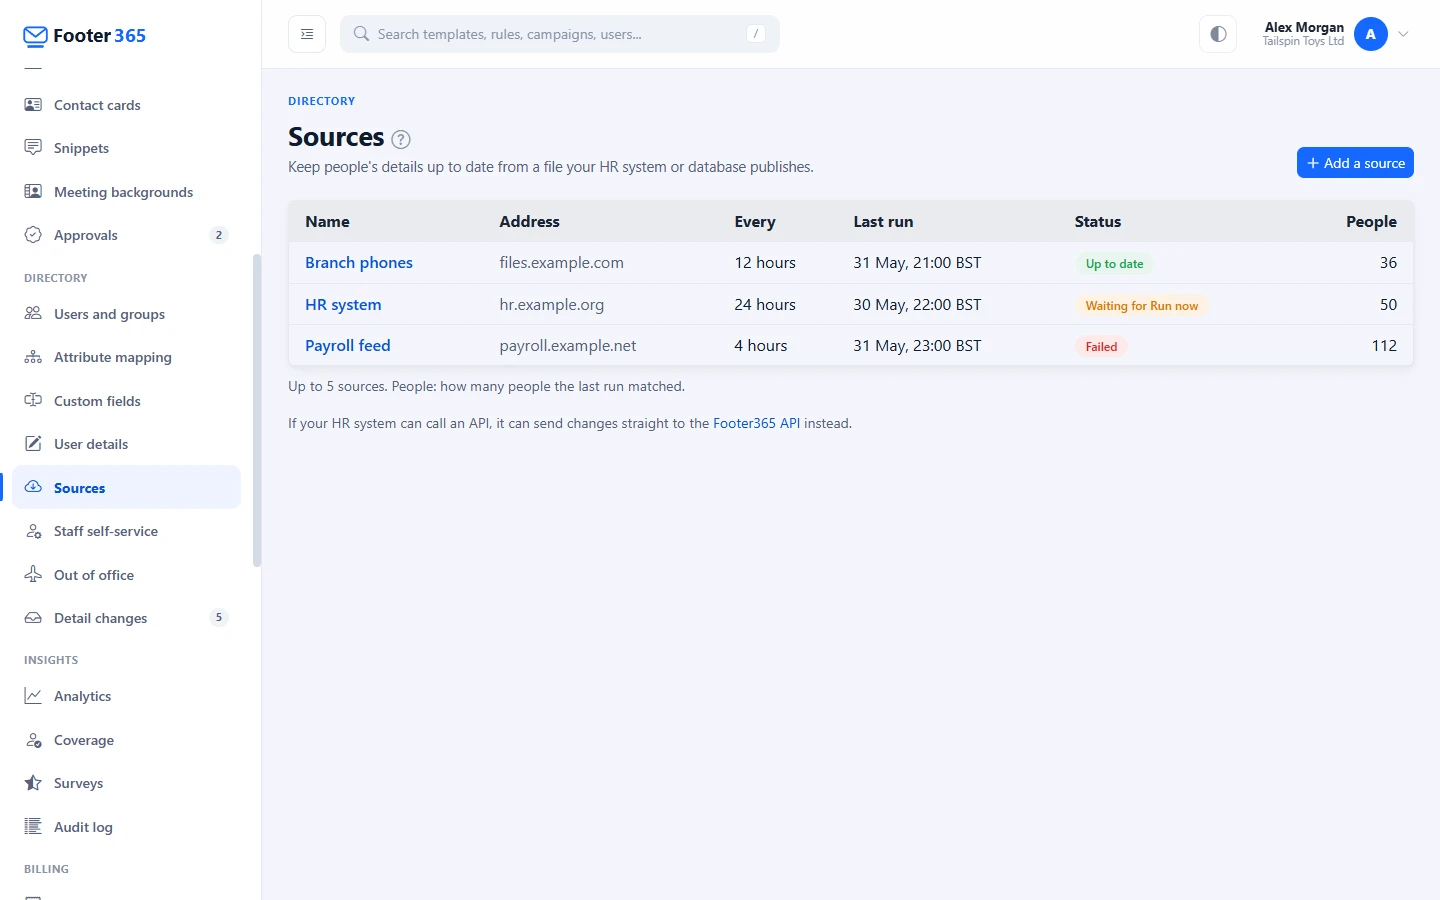
Task: Open the HR system source link
Action: point(343,305)
